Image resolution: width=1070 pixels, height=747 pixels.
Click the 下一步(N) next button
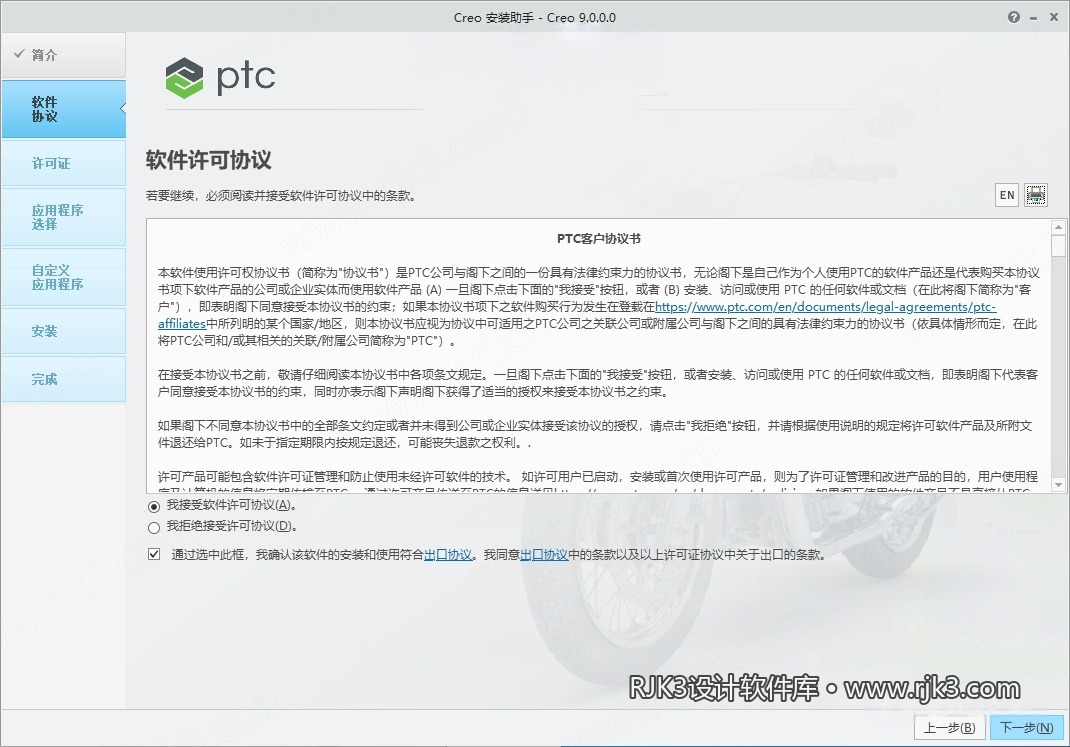click(x=1026, y=728)
